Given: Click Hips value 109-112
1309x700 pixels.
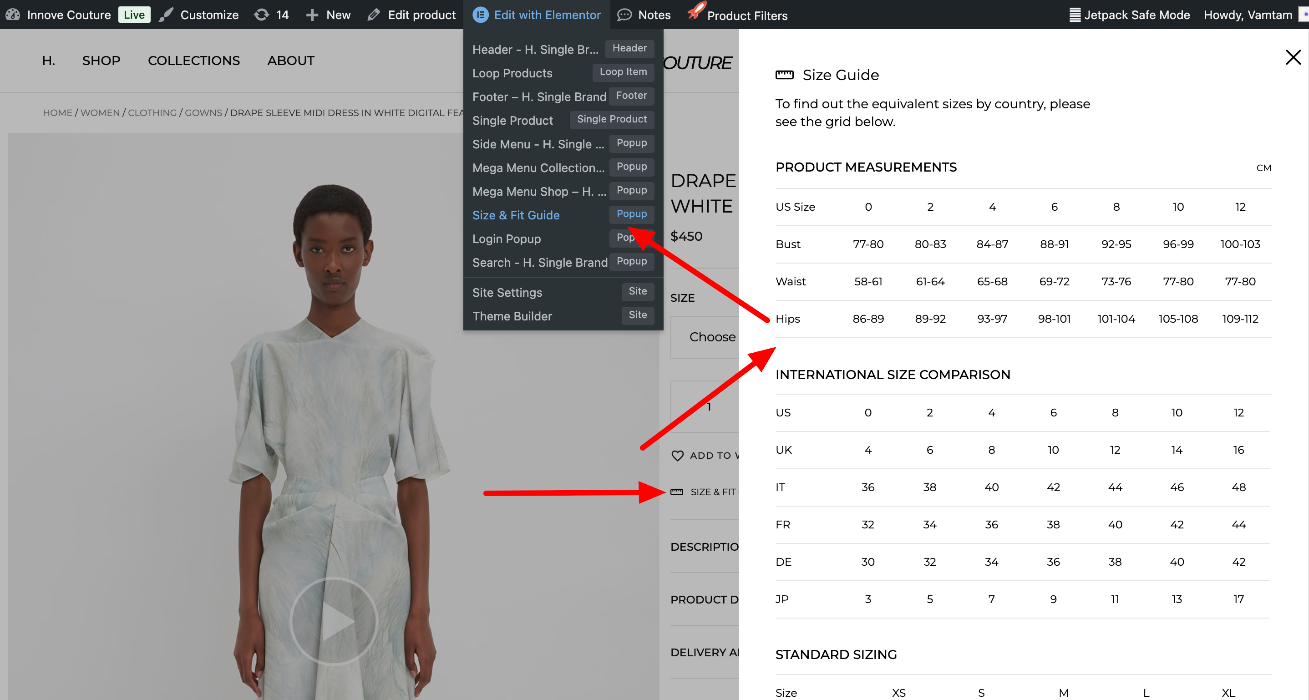Looking at the screenshot, I should 1240,319.
